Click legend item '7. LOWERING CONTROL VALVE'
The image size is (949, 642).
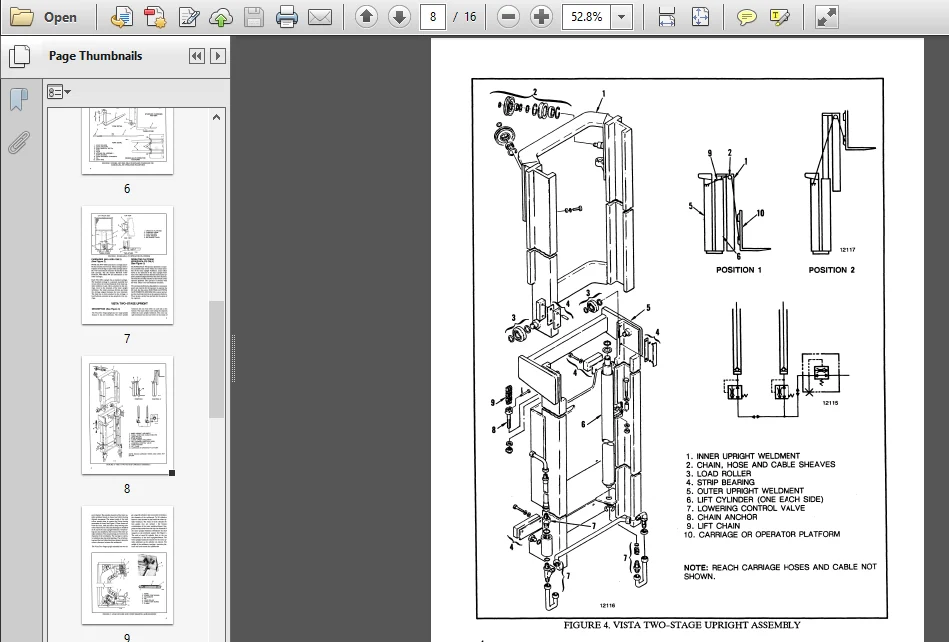click(745, 508)
